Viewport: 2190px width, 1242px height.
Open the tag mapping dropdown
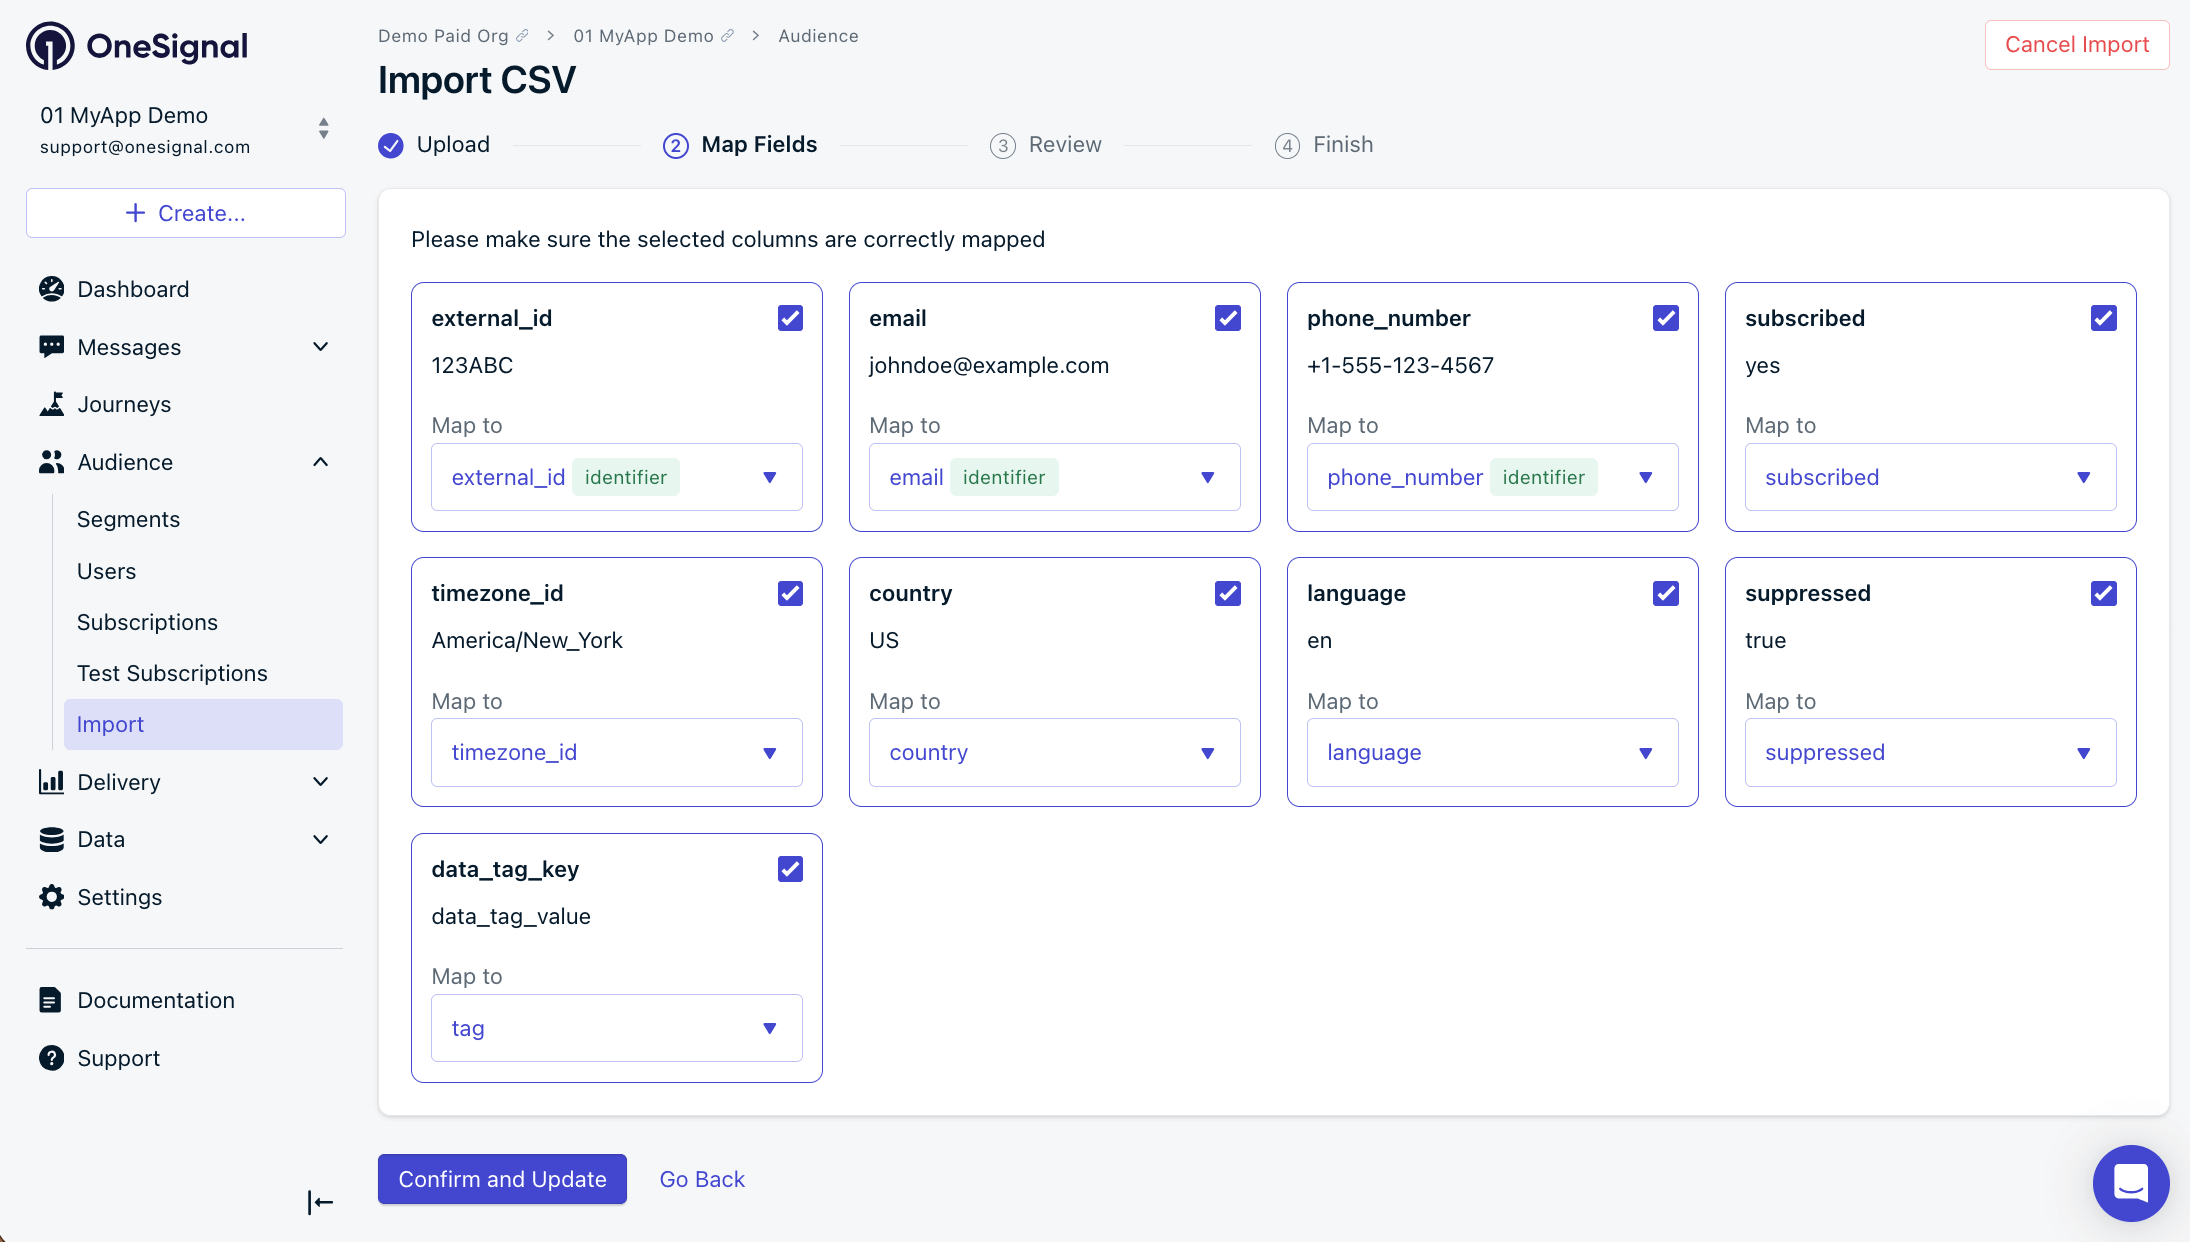[616, 1028]
